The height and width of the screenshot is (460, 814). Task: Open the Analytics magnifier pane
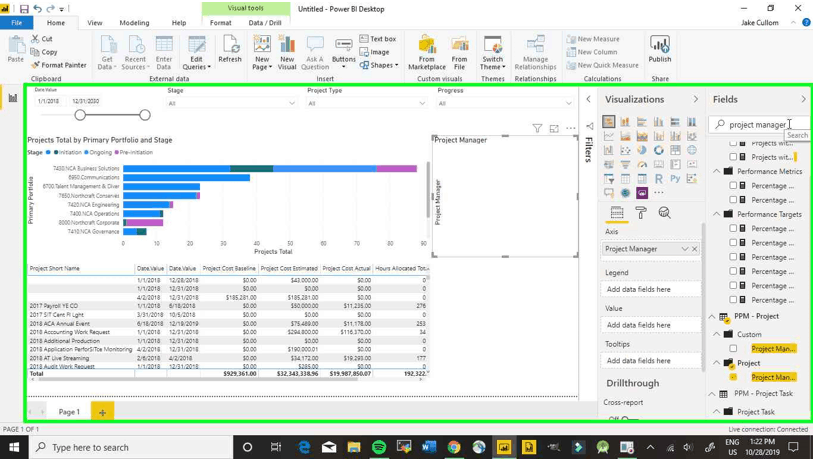click(x=664, y=212)
